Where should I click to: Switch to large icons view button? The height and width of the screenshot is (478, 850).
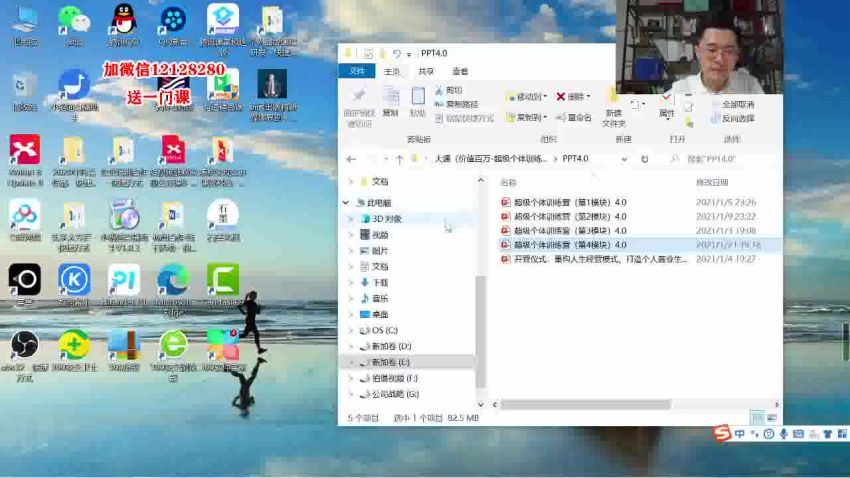point(772,418)
